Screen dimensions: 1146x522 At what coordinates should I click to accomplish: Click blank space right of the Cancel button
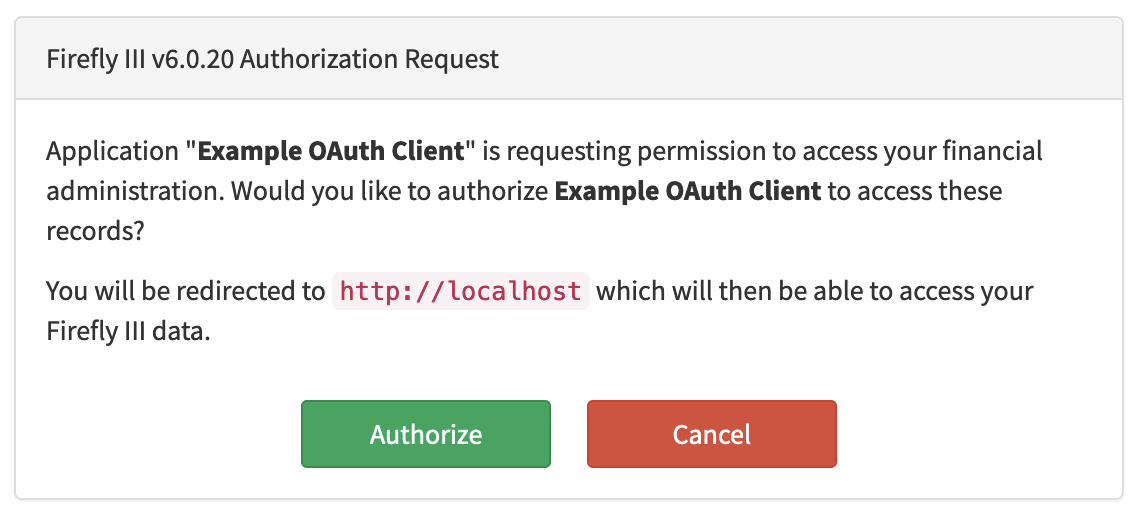coord(980,434)
